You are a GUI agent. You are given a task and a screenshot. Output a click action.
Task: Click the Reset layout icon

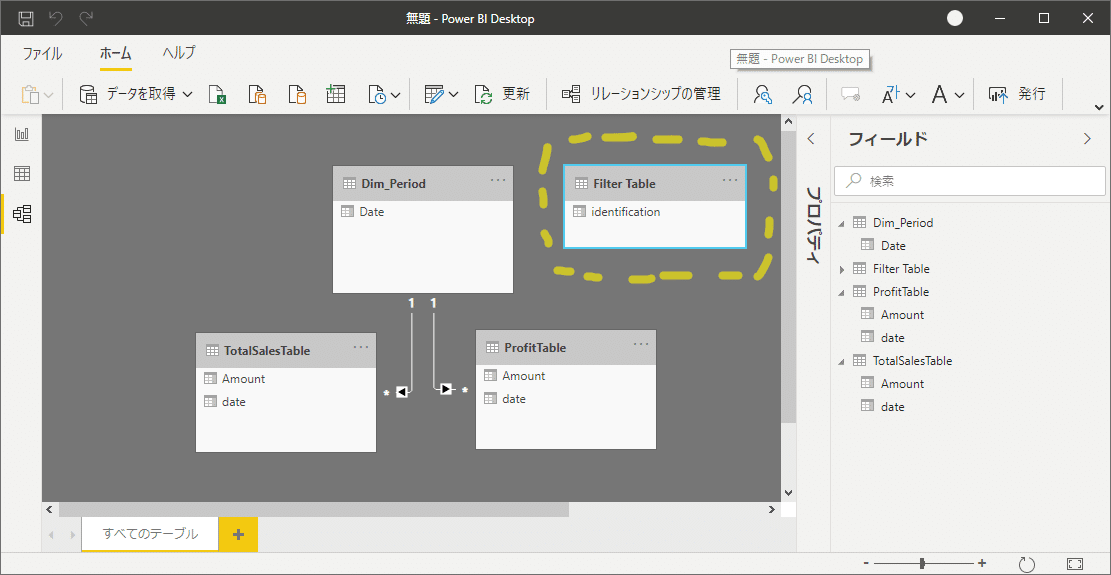point(1026,564)
